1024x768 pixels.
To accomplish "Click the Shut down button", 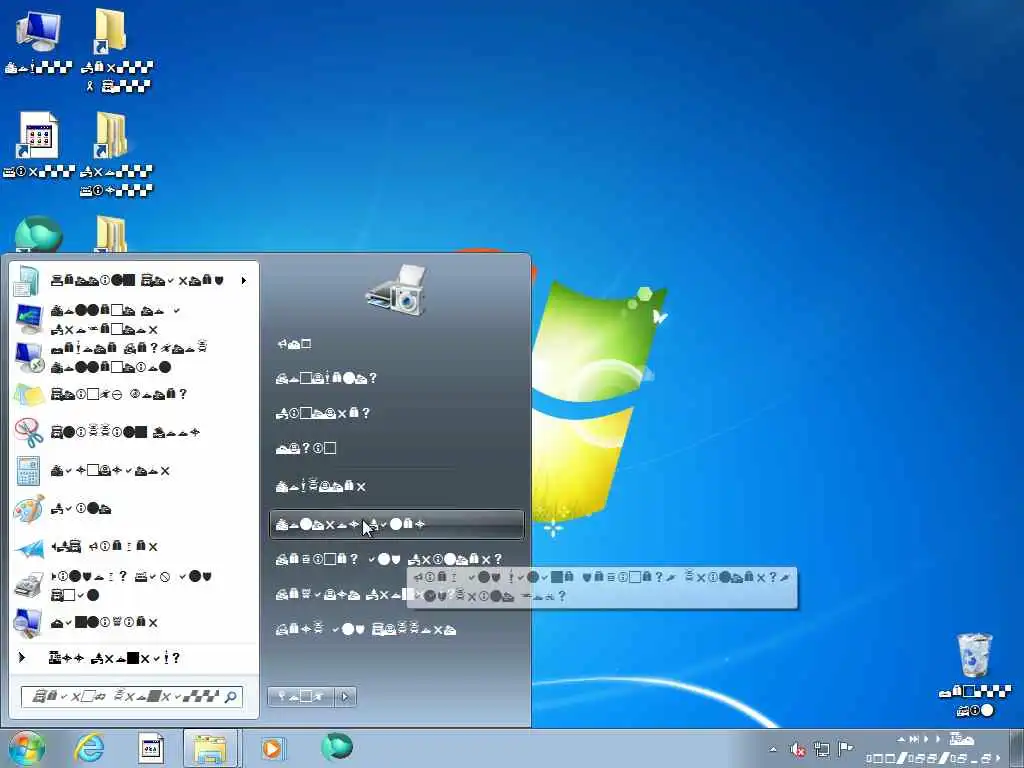I will point(301,697).
